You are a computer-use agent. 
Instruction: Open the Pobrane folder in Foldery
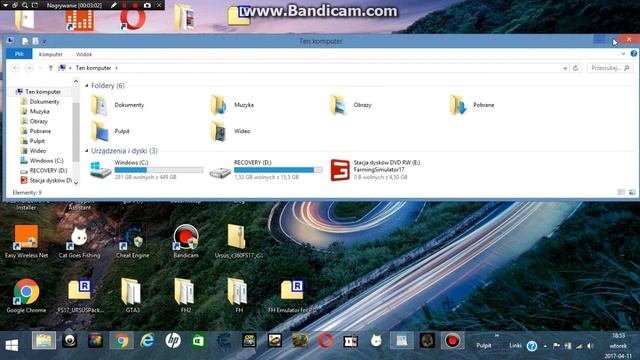pos(472,105)
